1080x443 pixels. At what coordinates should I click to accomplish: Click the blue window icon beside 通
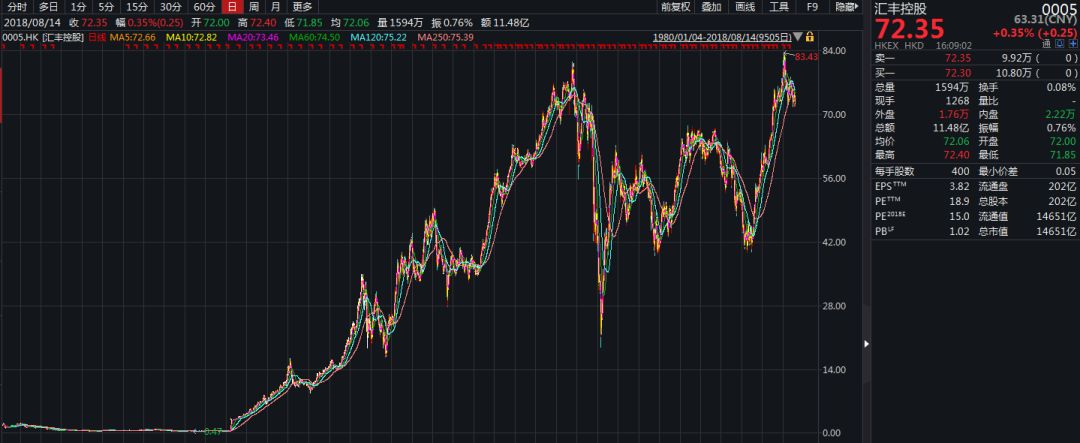pyautogui.click(x=1059, y=44)
